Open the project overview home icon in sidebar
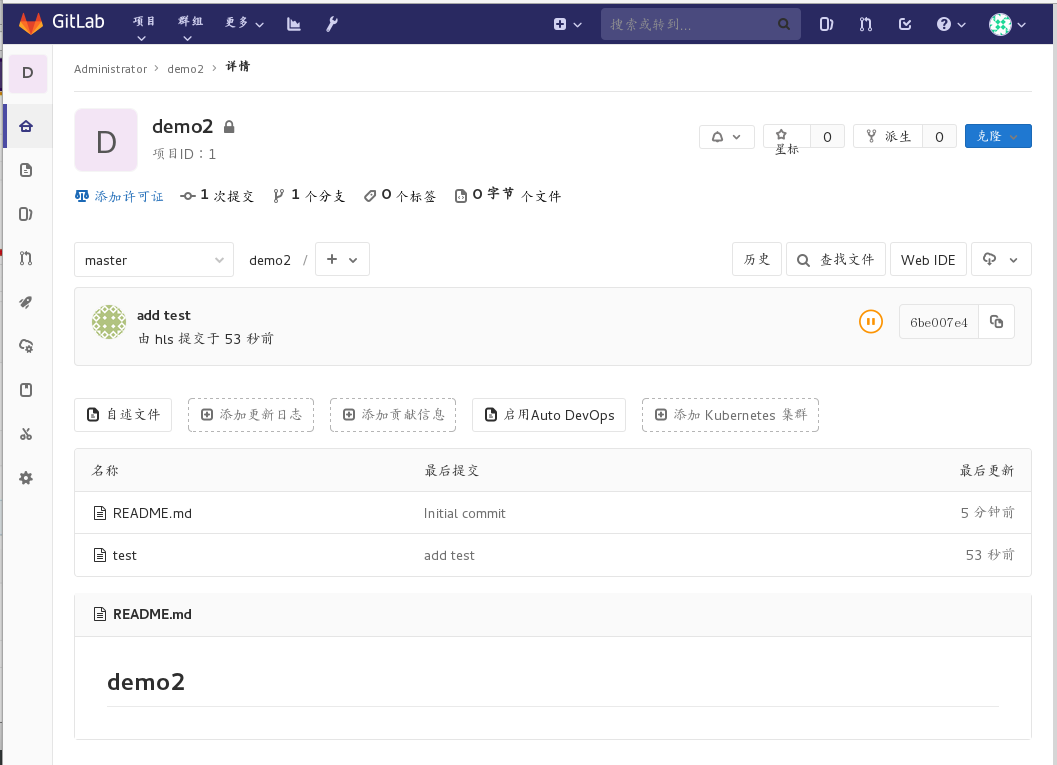 point(26,126)
